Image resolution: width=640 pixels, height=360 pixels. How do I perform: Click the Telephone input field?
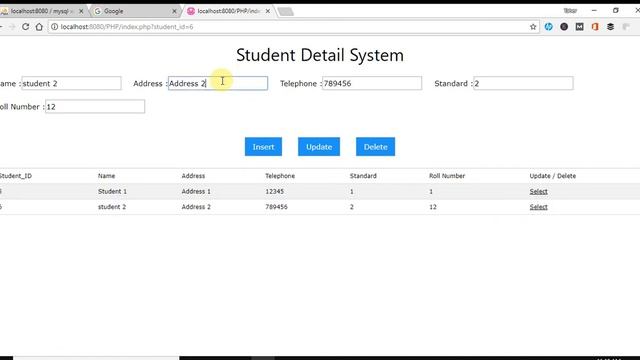point(372,83)
